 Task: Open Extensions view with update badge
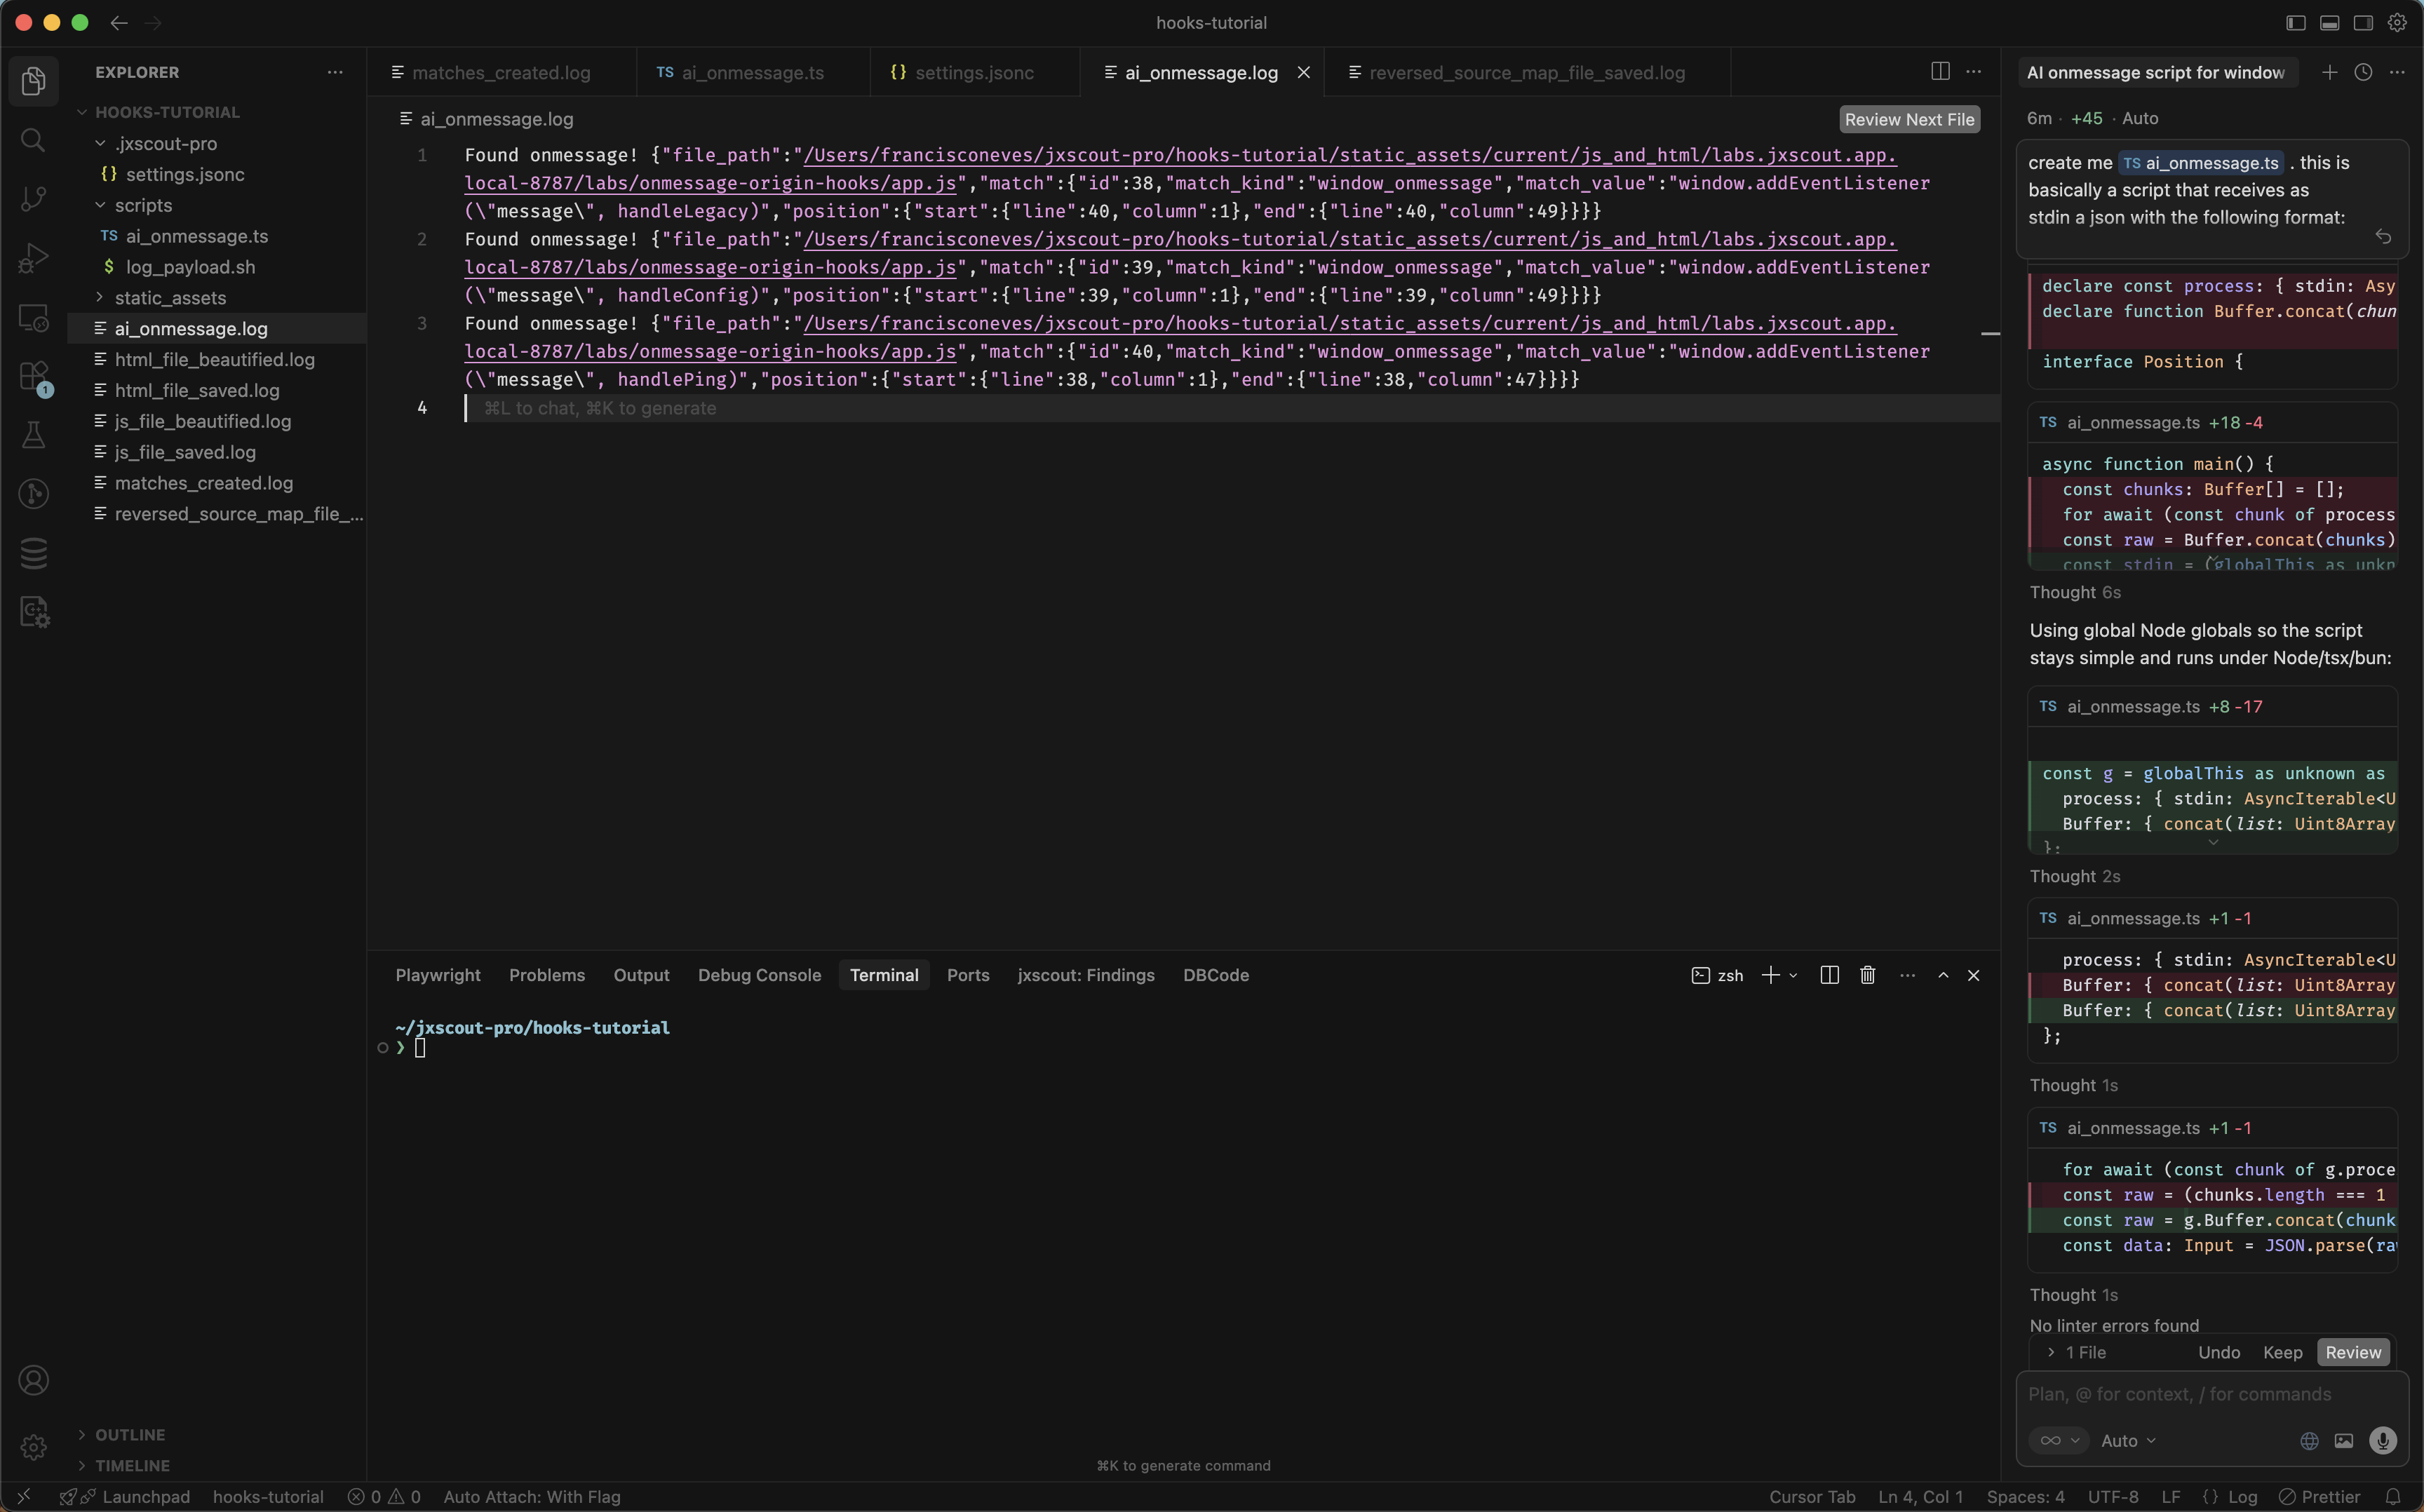pos(33,377)
